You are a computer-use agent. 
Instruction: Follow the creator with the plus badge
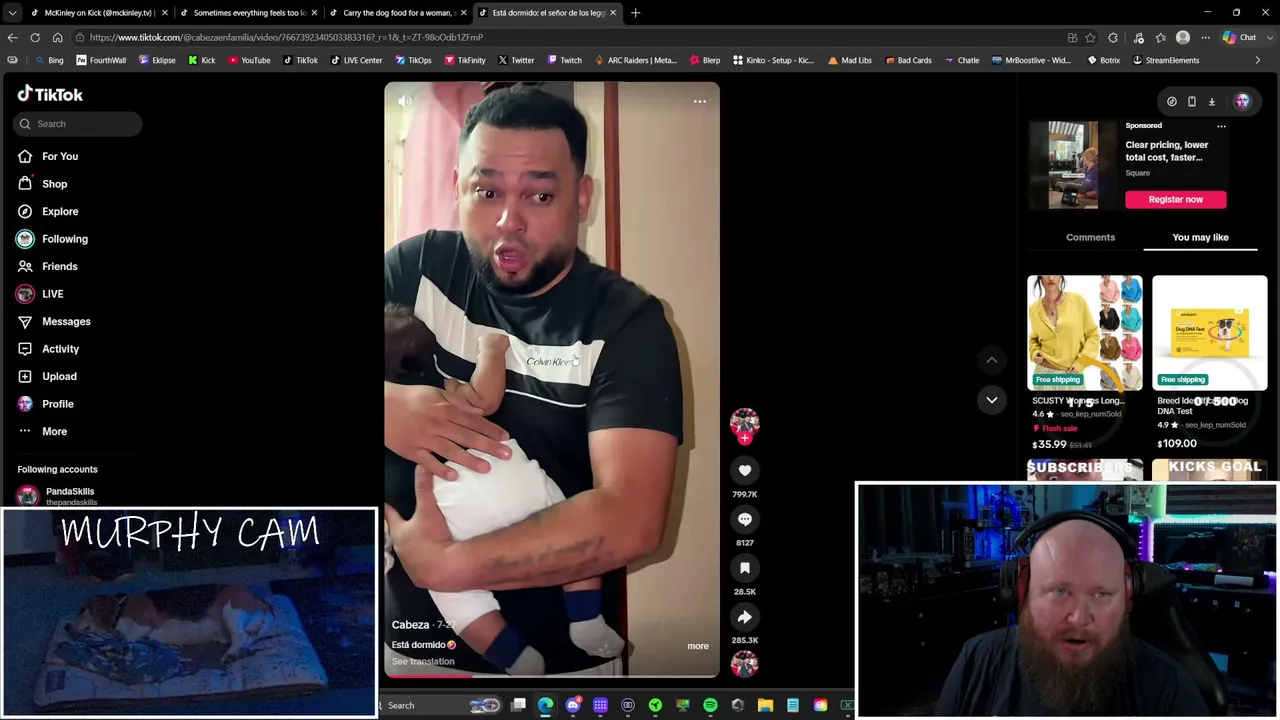[x=744, y=438]
